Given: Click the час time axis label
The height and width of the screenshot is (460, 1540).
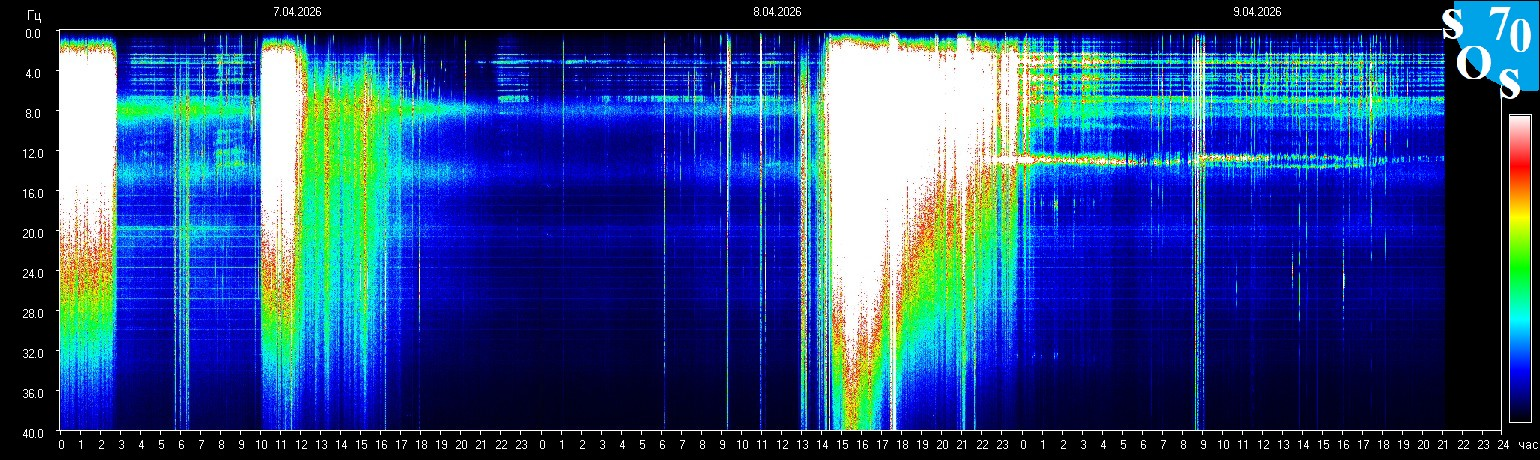Looking at the screenshot, I should coord(1526,444).
